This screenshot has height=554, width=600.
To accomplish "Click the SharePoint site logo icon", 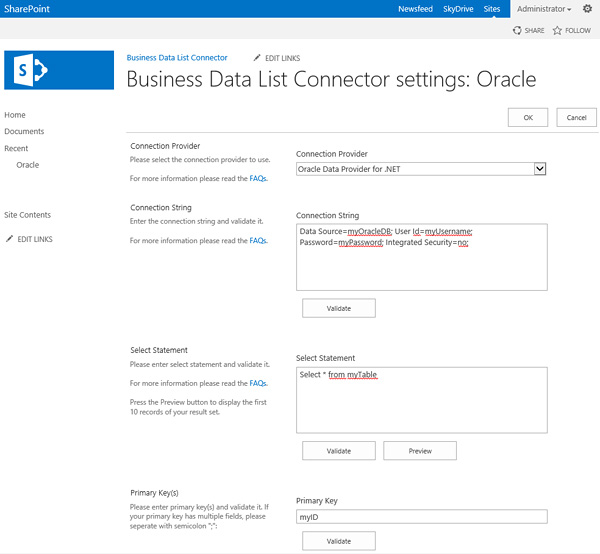I will pyautogui.click(x=45, y=70).
